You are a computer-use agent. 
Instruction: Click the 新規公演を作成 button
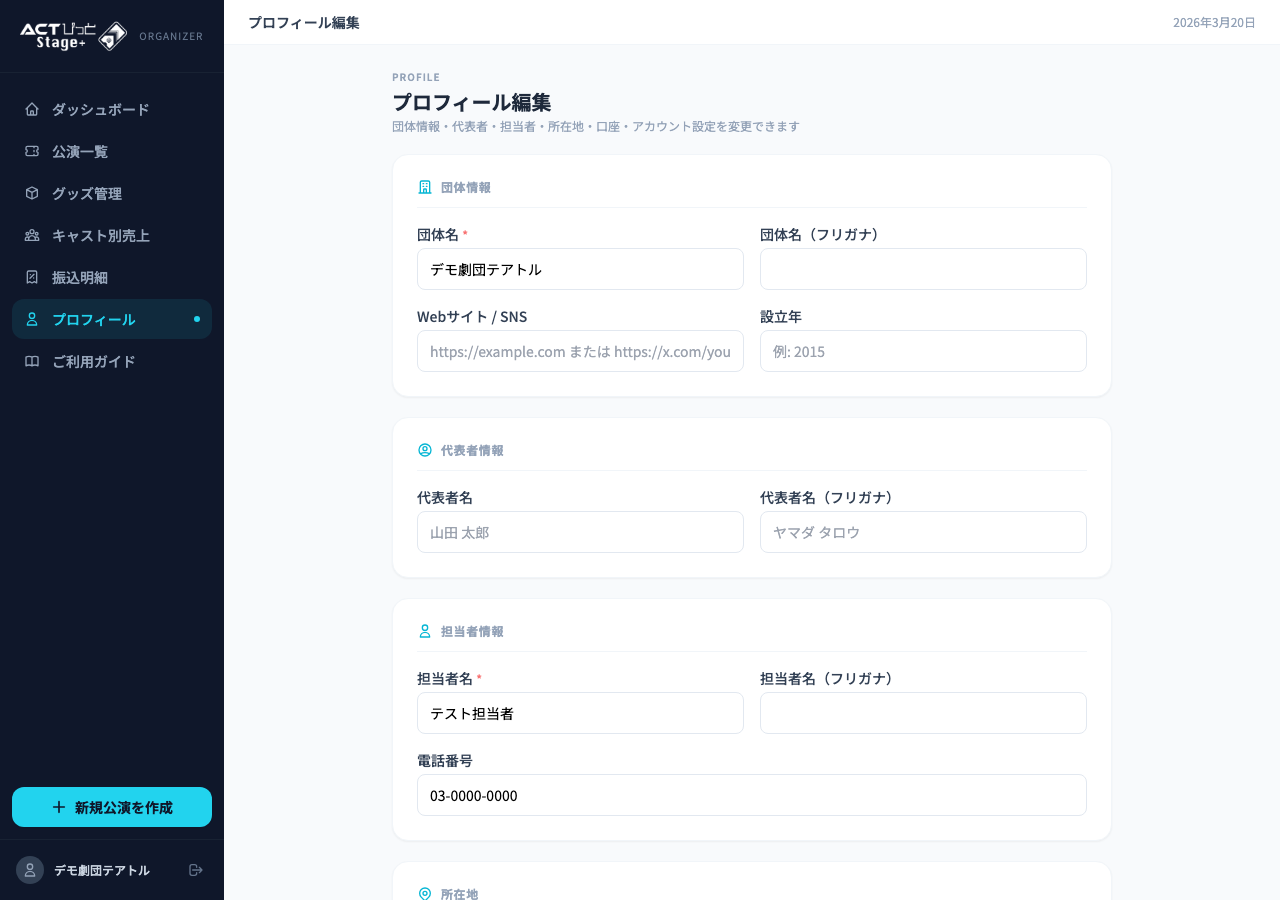coord(112,807)
